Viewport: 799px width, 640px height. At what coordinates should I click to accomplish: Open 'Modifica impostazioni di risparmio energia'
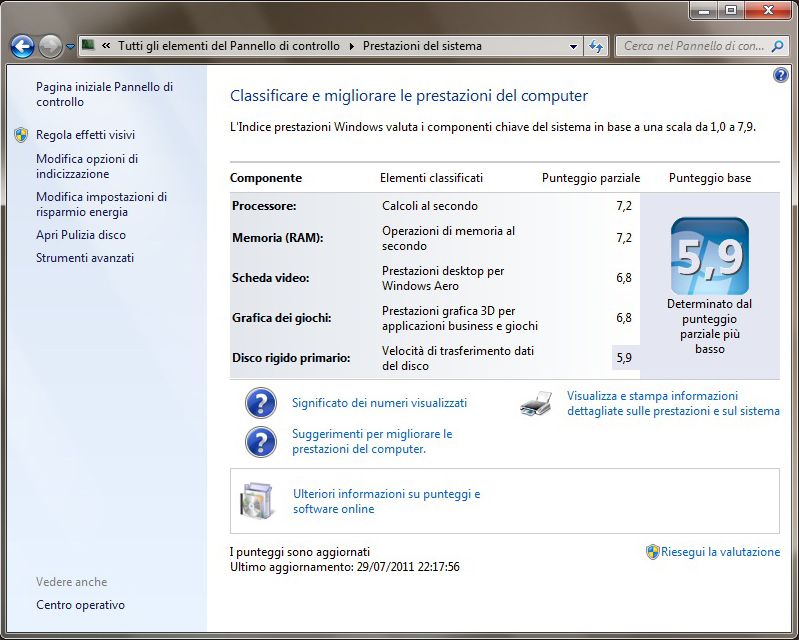click(x=101, y=204)
